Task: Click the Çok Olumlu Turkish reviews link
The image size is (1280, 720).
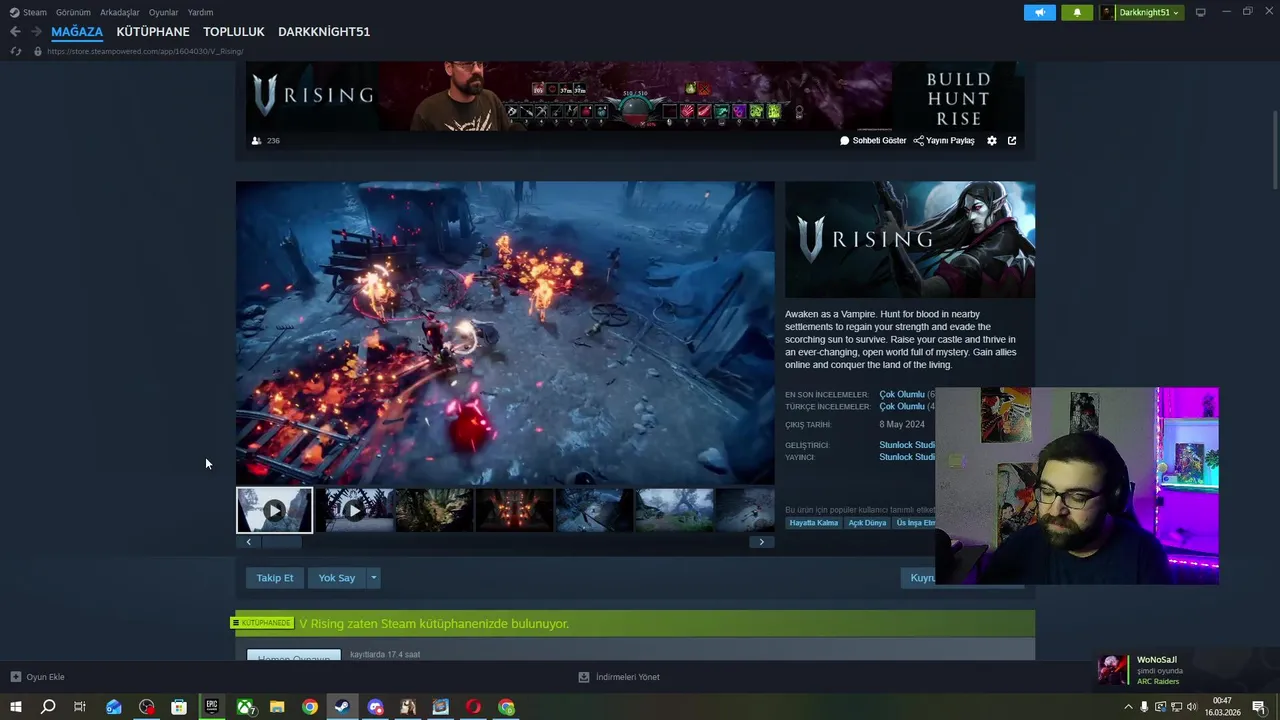Action: [x=902, y=407]
